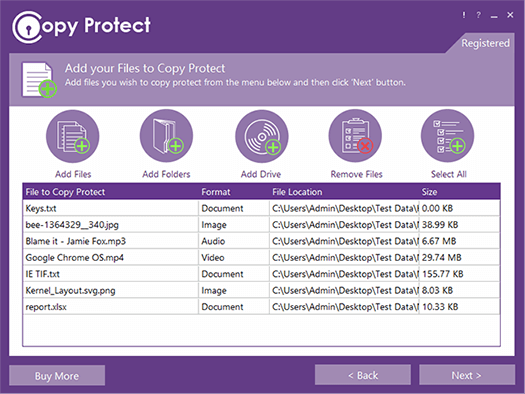Click the Registered tab label

point(485,43)
